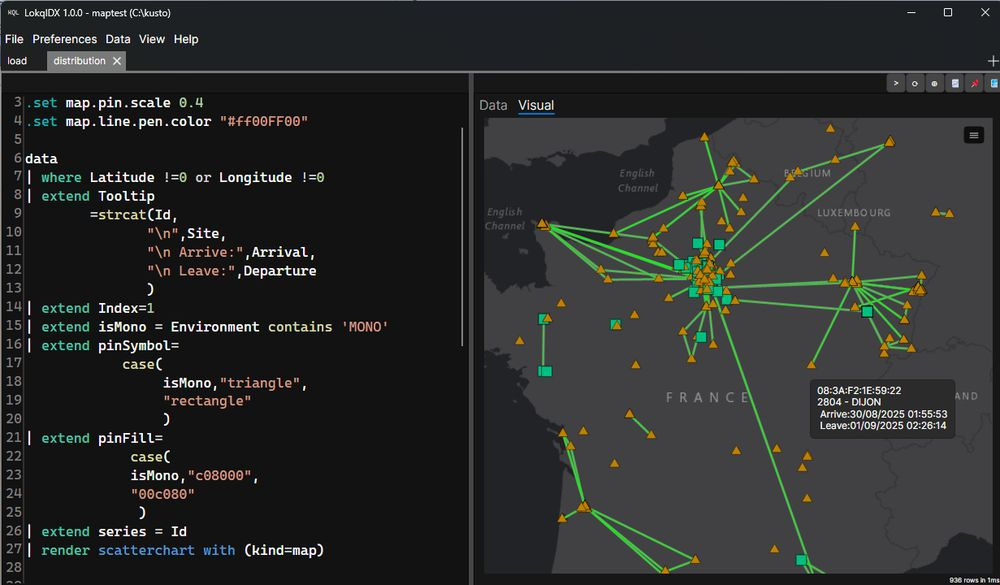
Task: Click the editor vertical scrollbar
Action: tap(462, 235)
